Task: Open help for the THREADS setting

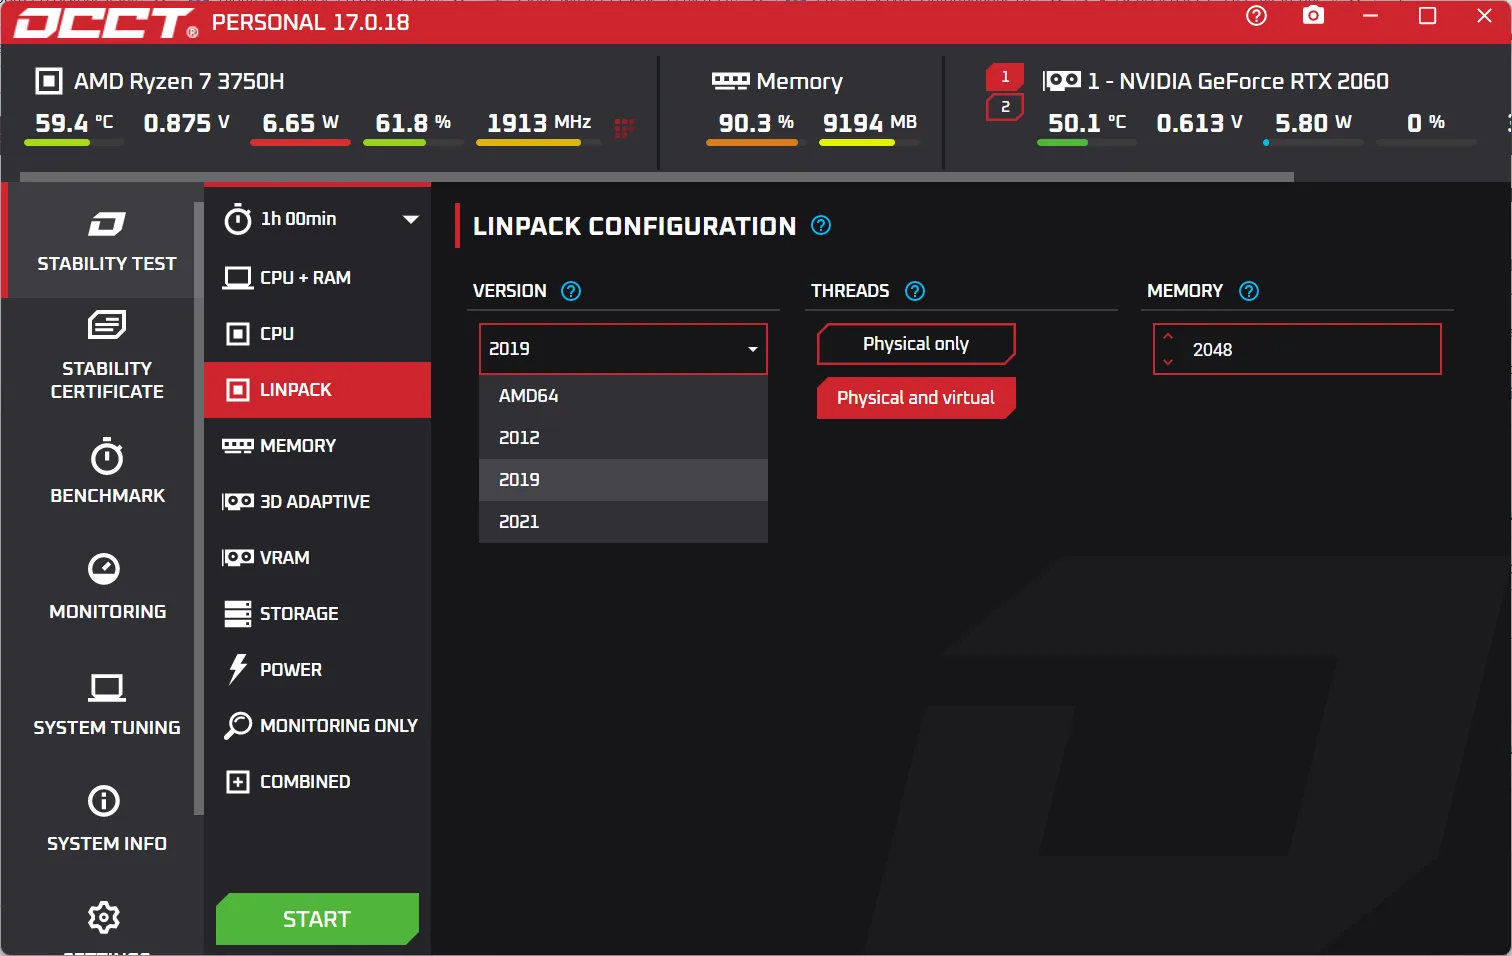Action: point(915,291)
